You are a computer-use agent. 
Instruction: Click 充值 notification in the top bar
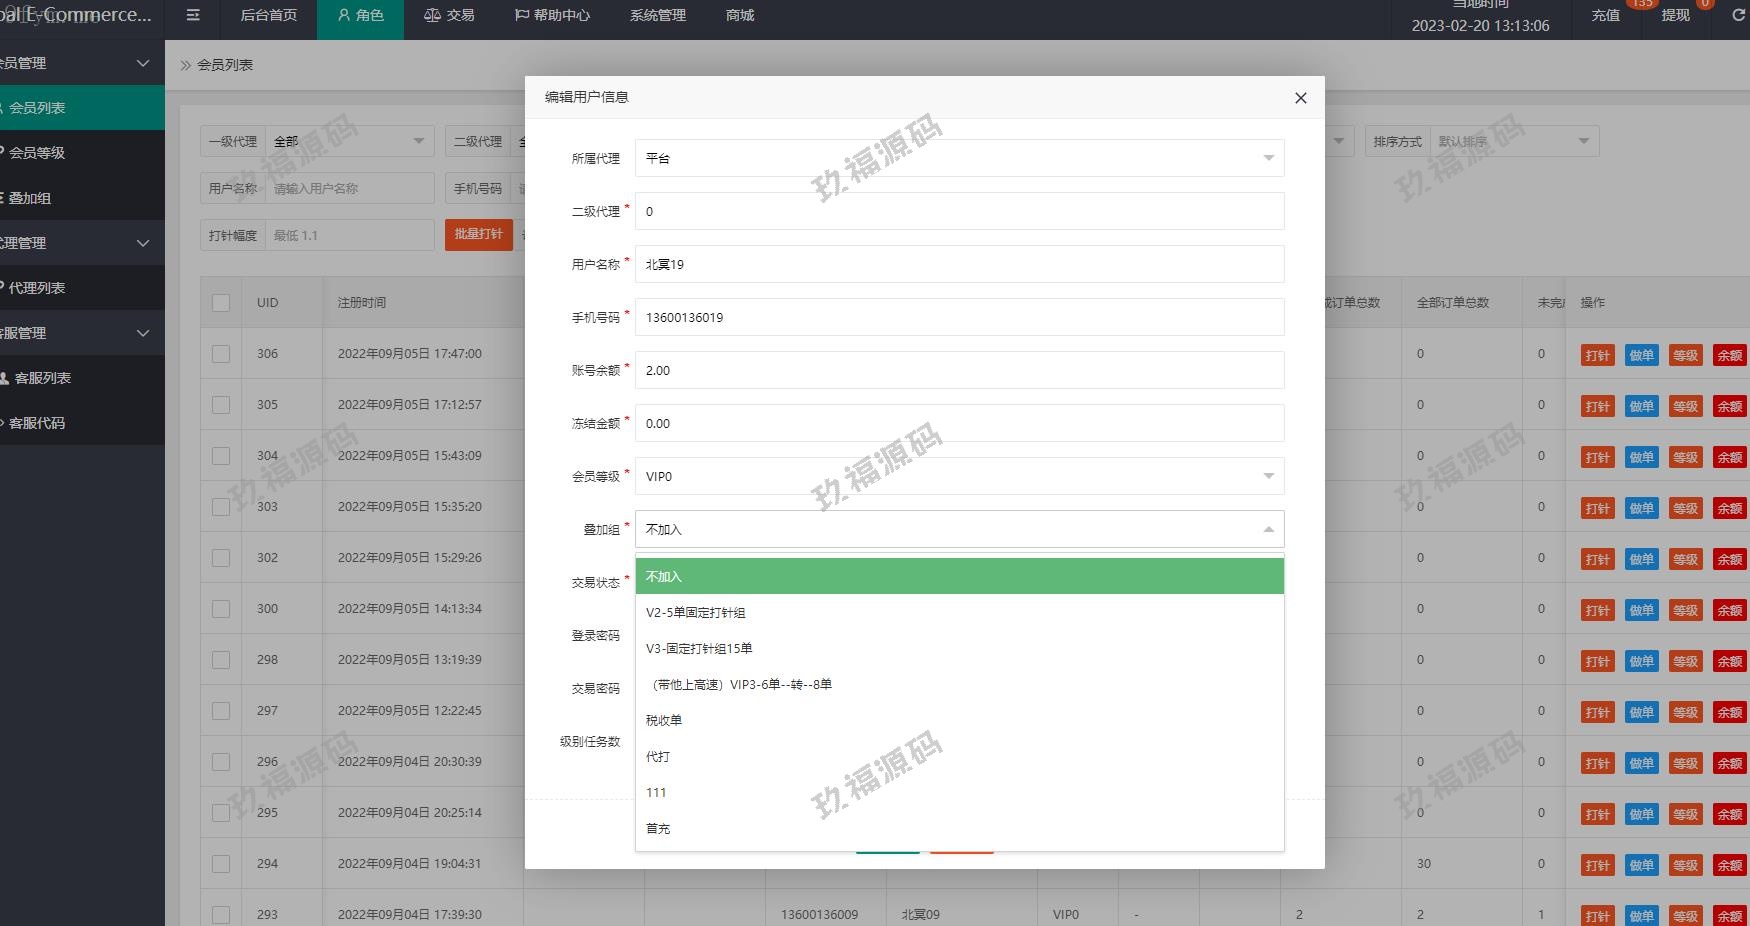(1605, 16)
